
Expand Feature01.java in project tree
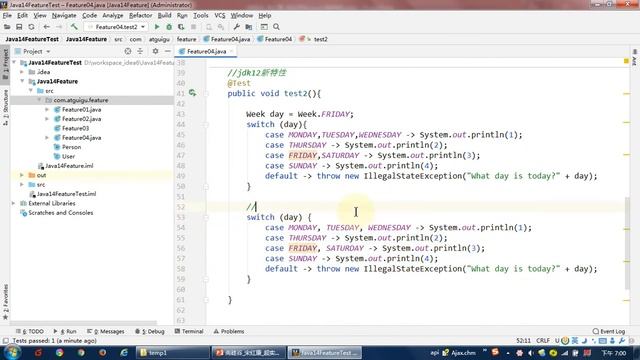click(x=47, y=110)
